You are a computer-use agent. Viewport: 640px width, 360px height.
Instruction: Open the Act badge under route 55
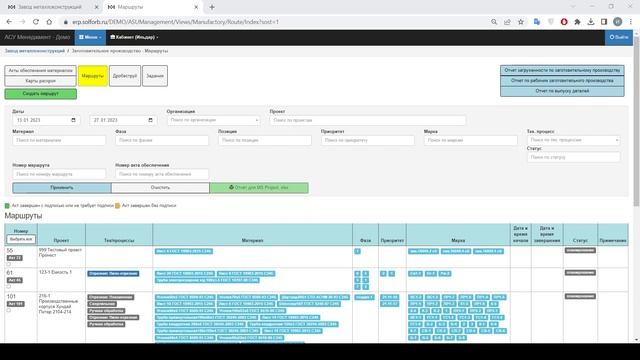[15, 258]
